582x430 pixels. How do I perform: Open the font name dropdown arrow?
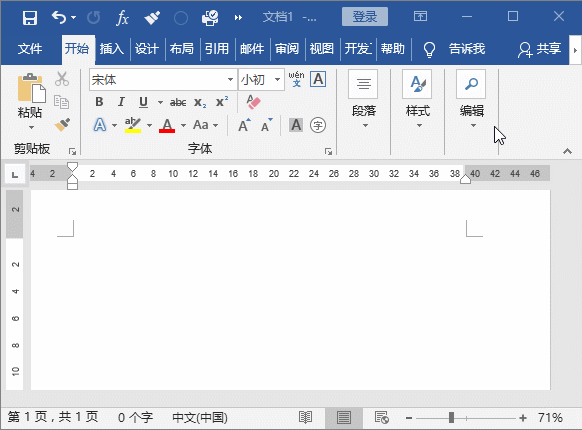click(x=230, y=79)
